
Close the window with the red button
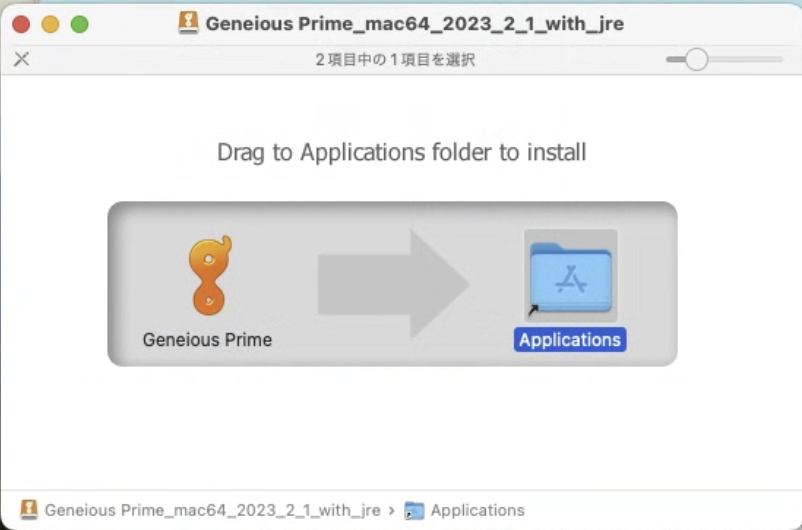(21, 24)
